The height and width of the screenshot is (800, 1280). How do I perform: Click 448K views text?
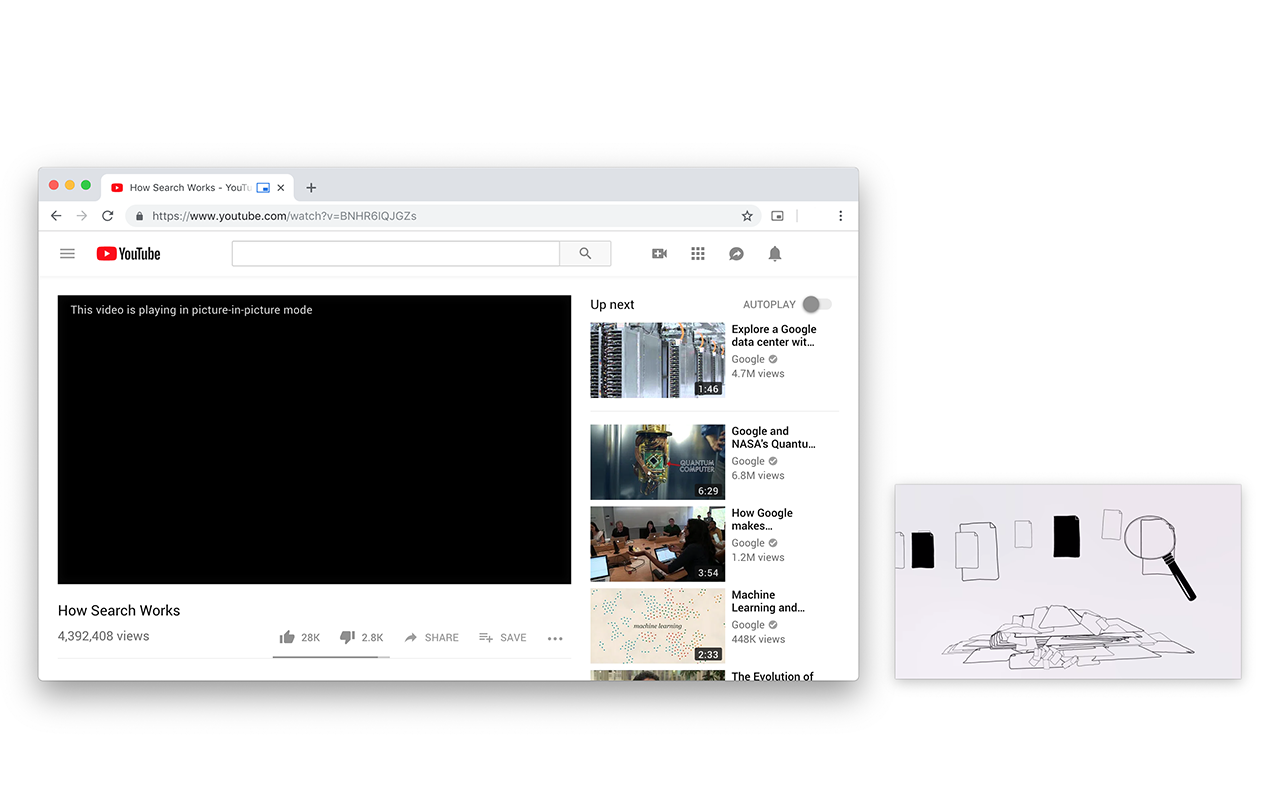click(758, 639)
